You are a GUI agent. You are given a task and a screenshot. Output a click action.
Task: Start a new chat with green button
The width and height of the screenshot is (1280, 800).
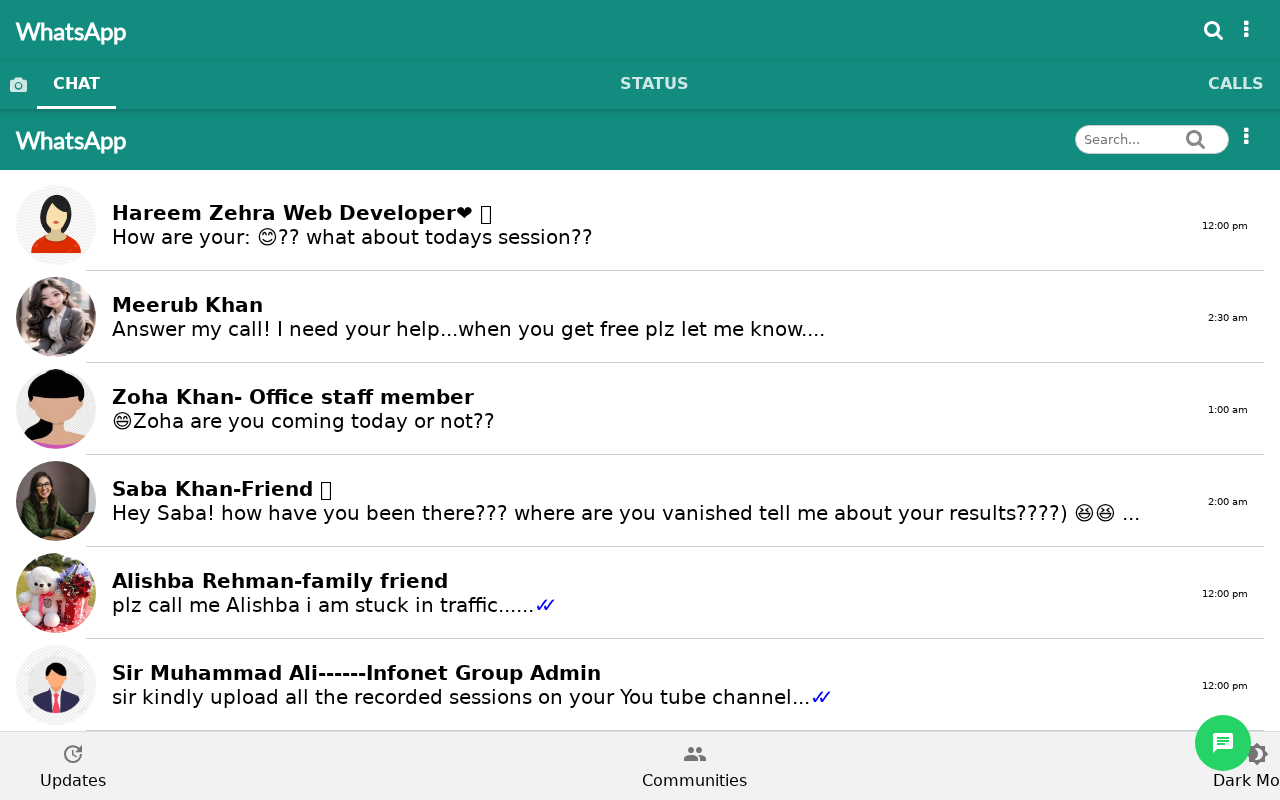coord(1223,743)
